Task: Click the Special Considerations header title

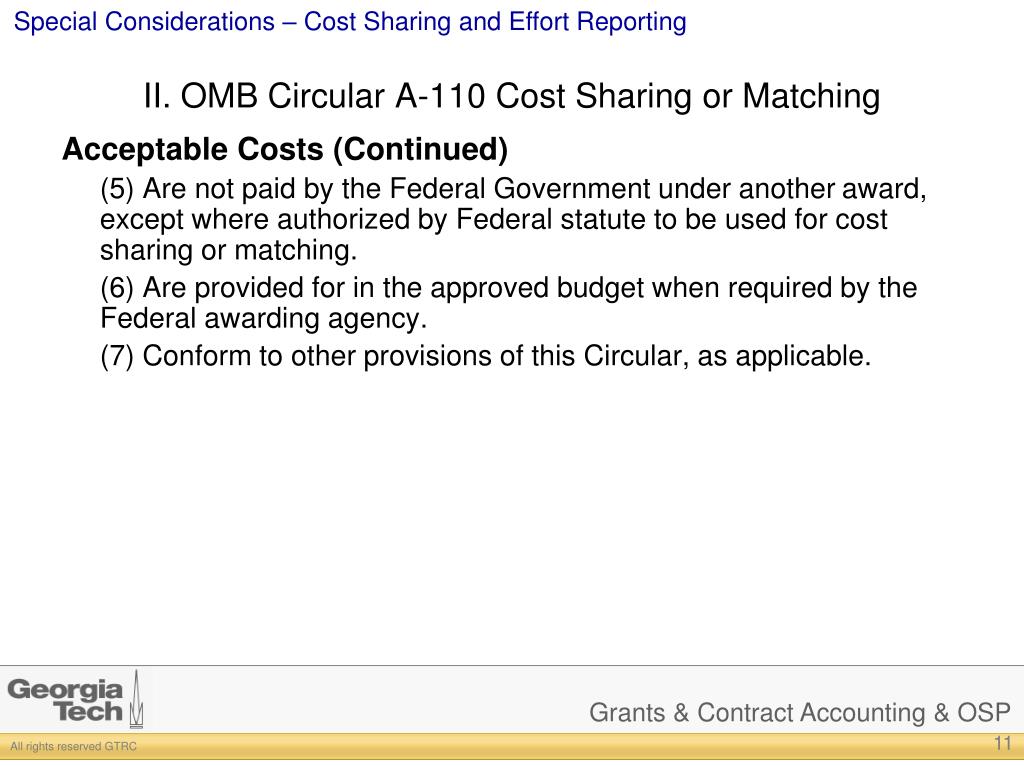Action: [350, 22]
